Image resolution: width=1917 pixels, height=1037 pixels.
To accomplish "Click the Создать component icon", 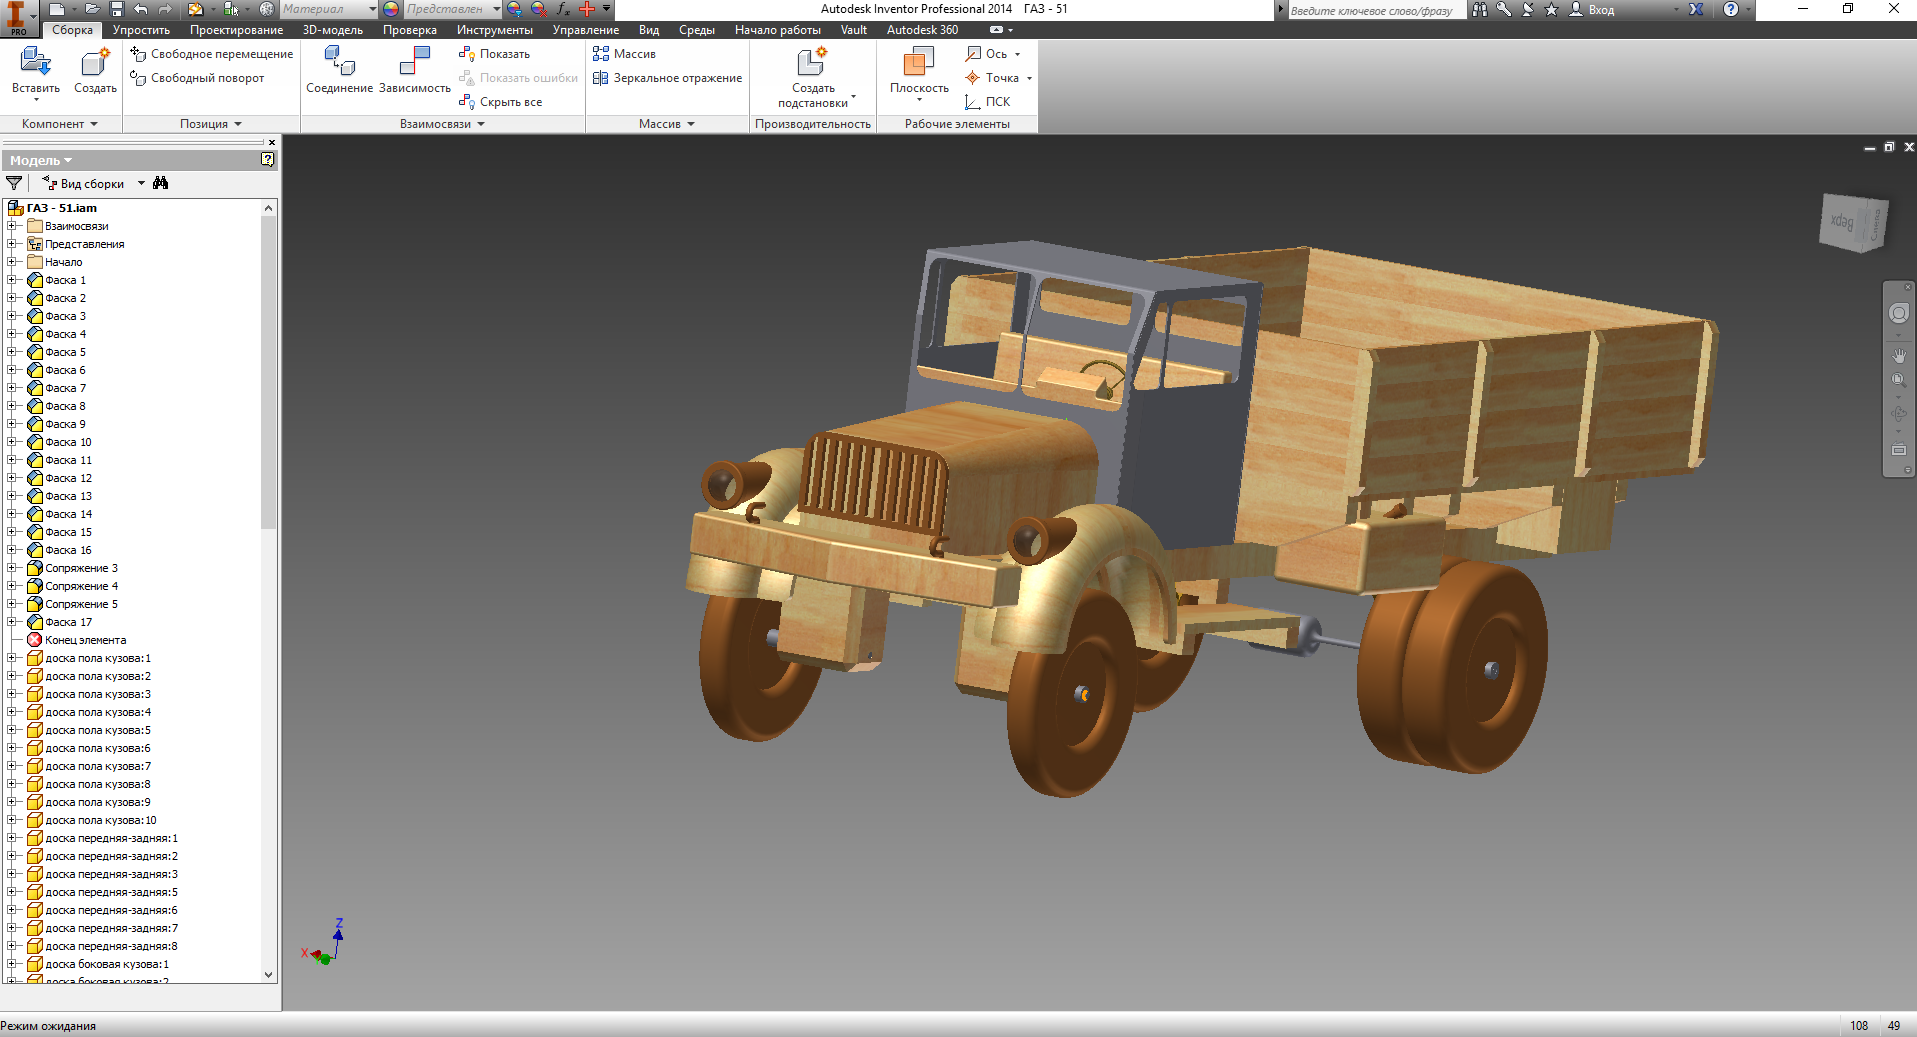I will click(x=95, y=62).
